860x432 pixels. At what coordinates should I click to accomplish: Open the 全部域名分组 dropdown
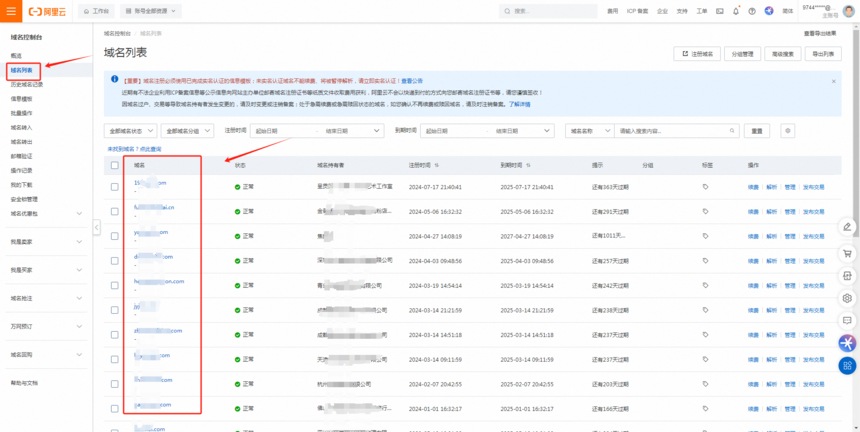pyautogui.click(x=187, y=131)
